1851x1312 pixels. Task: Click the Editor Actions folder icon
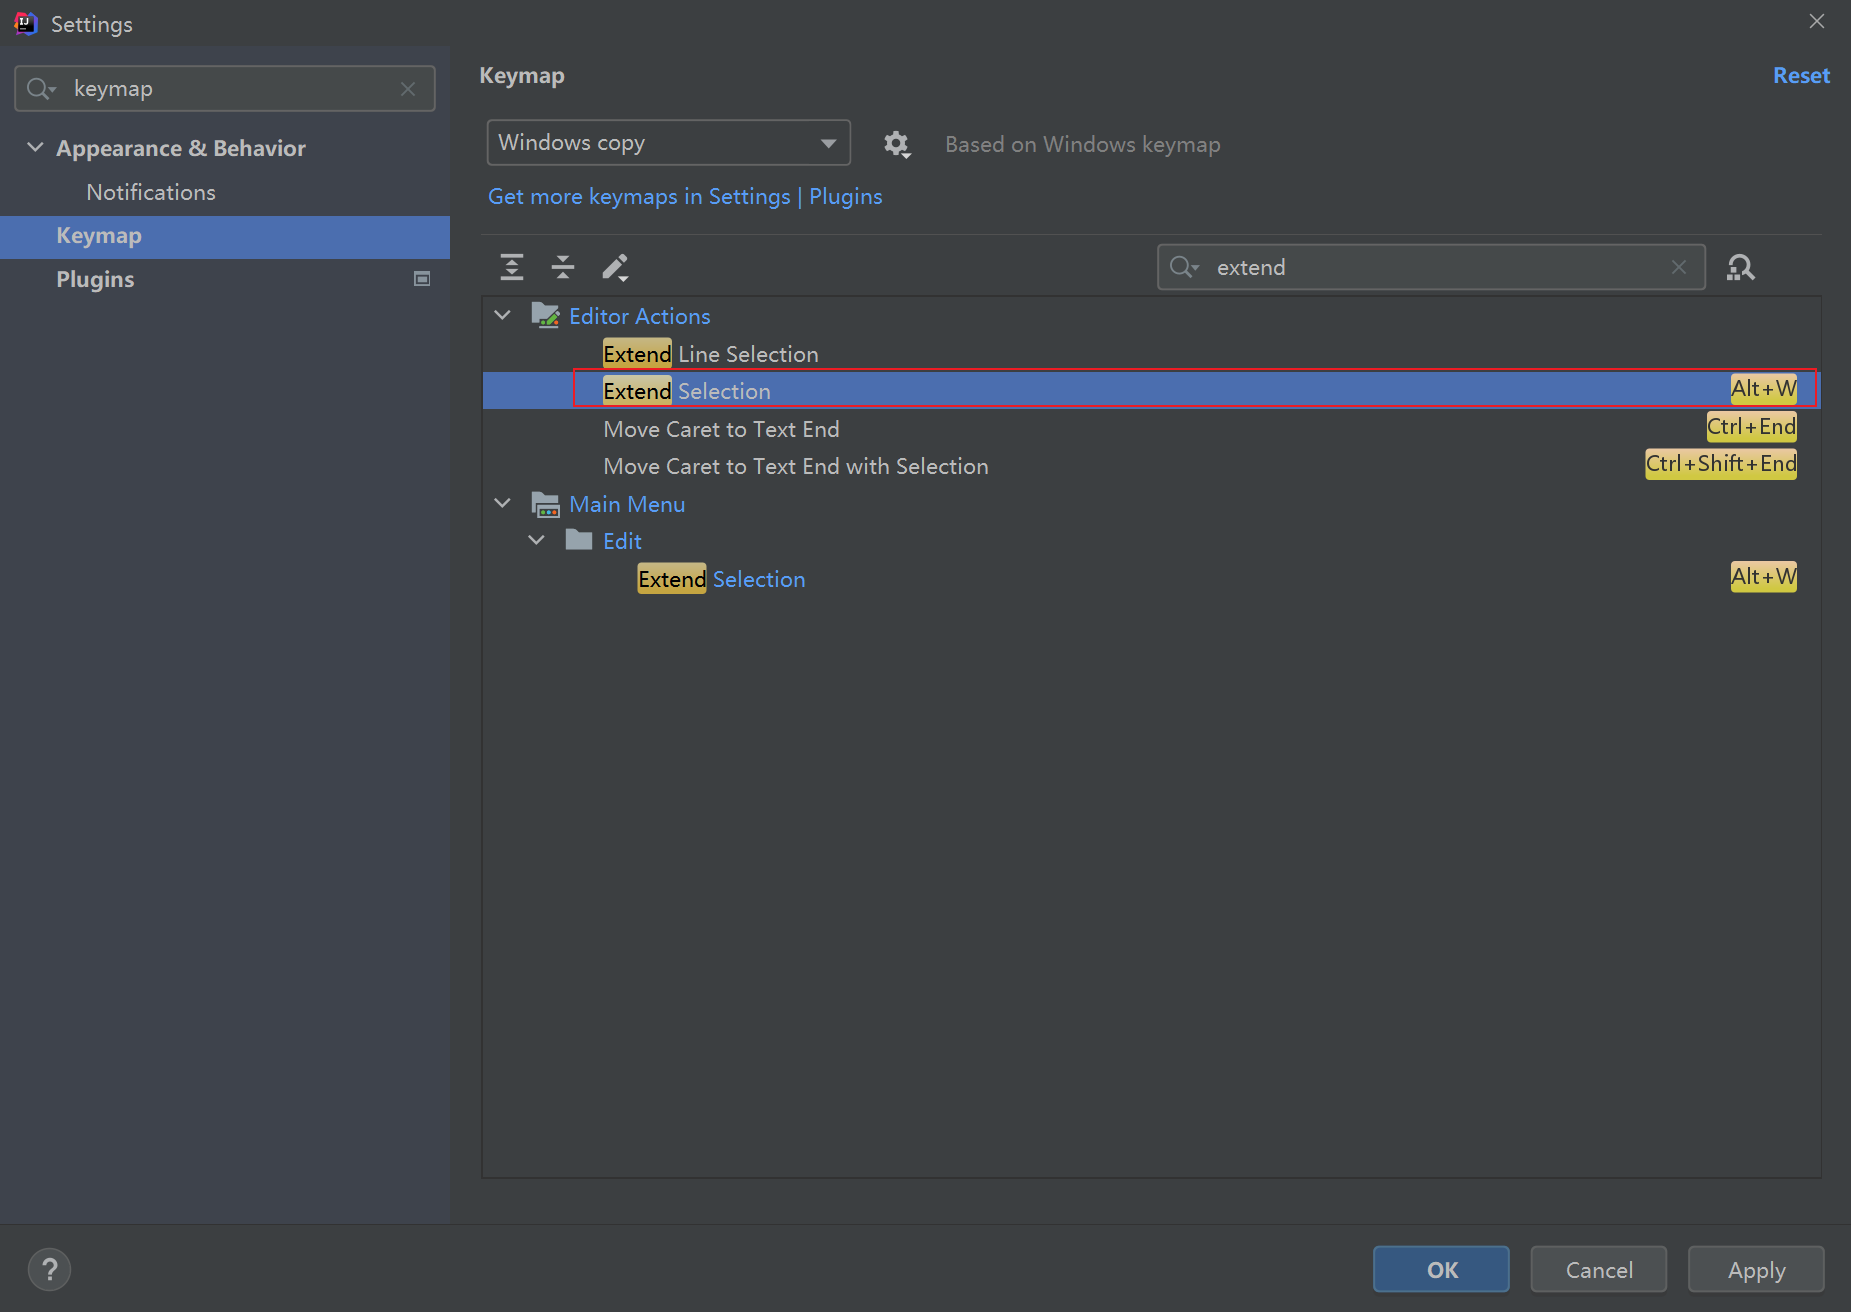coord(545,316)
